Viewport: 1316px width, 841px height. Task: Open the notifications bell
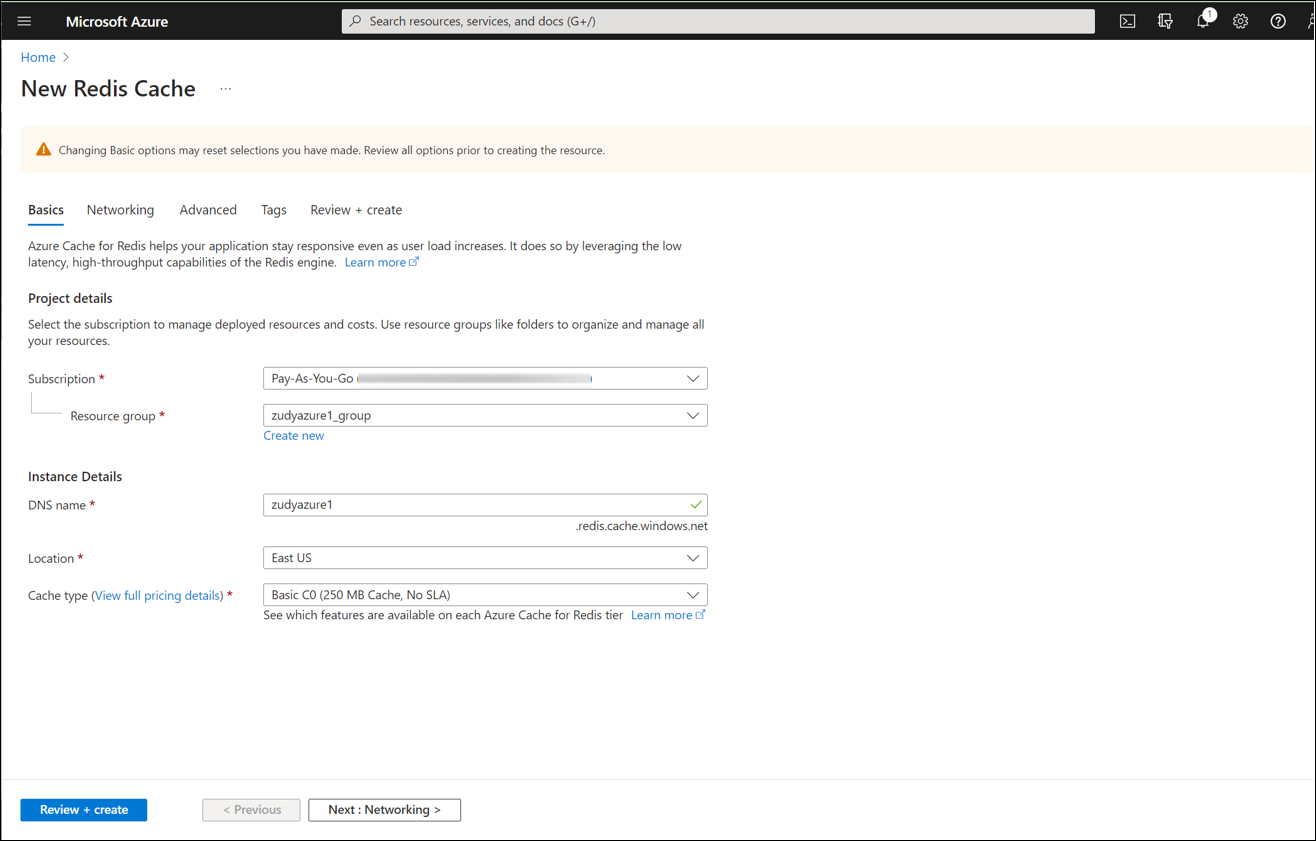click(1203, 21)
